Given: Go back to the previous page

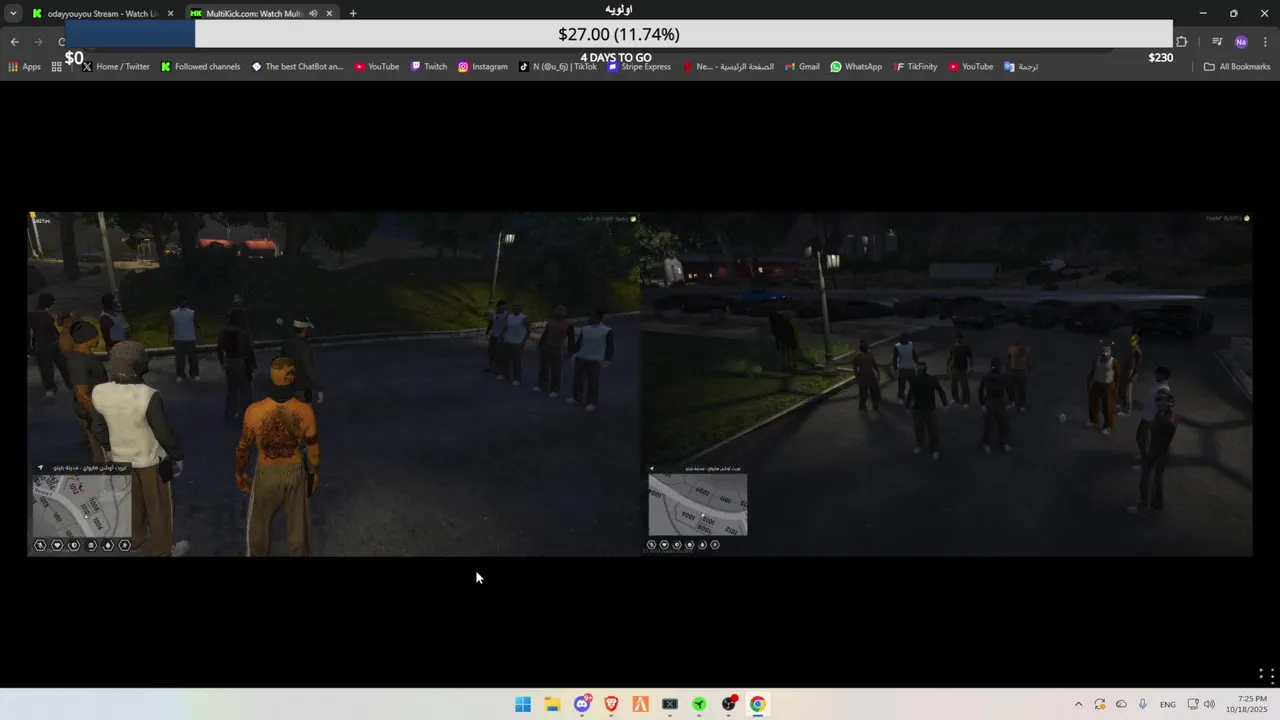Looking at the screenshot, I should pyautogui.click(x=14, y=42).
